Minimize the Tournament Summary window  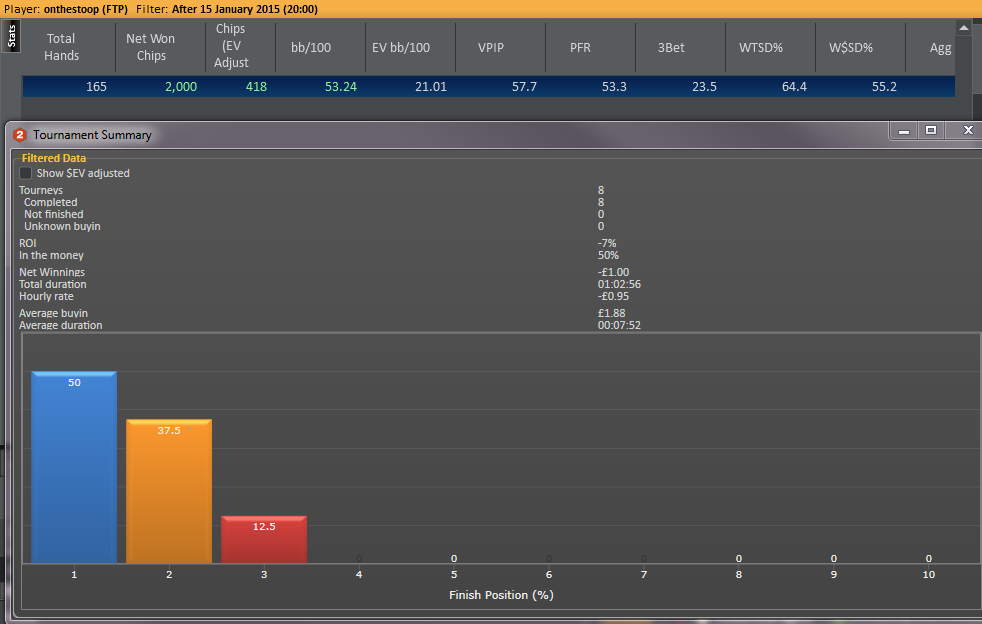tap(904, 130)
